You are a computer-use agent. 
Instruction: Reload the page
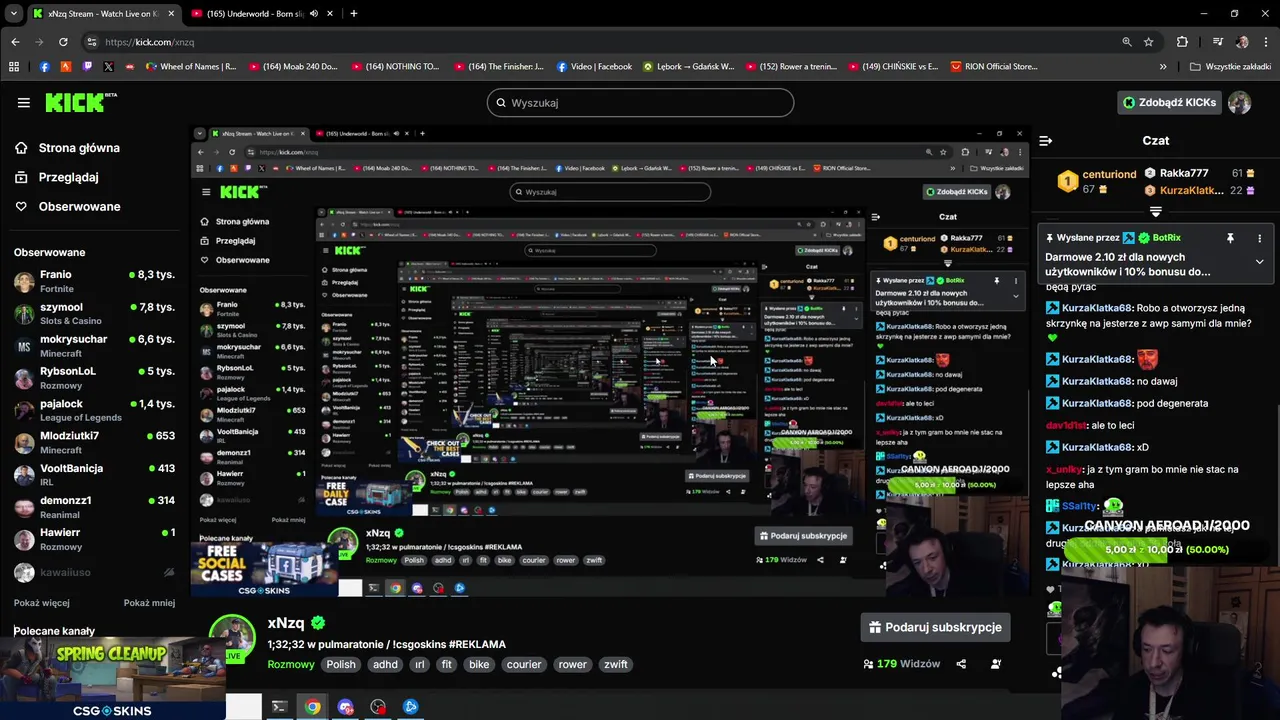tap(63, 42)
